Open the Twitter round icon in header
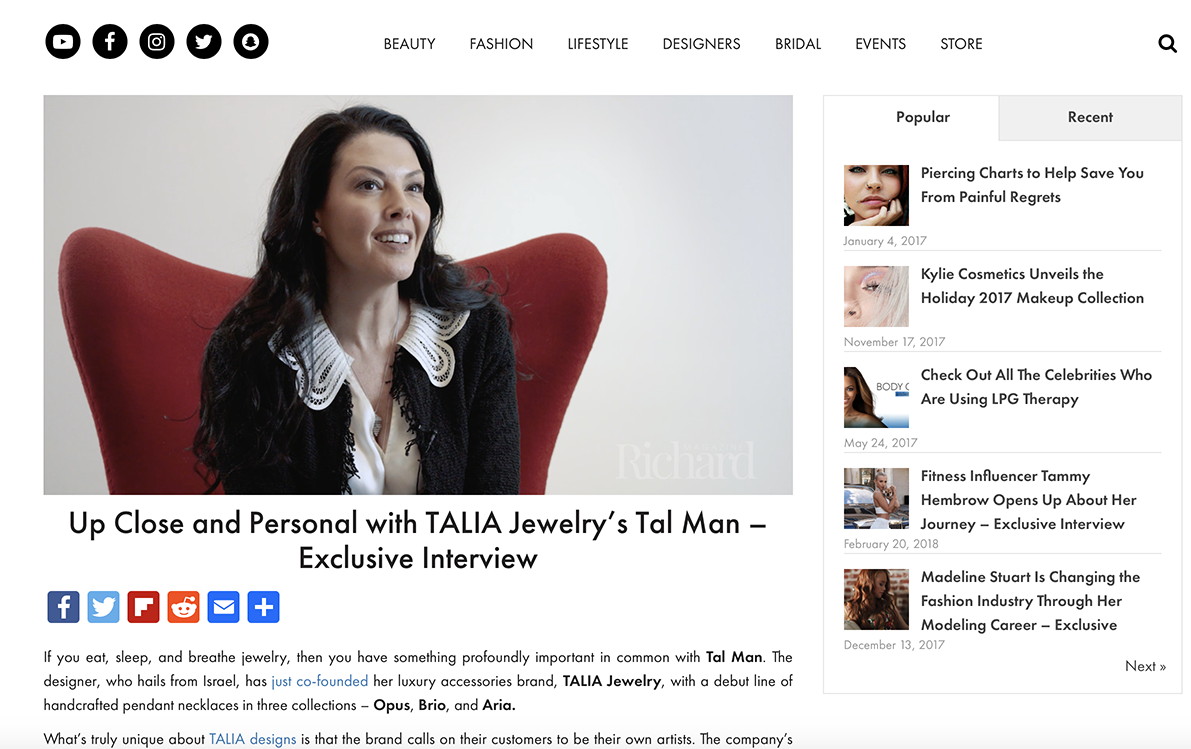 click(204, 42)
